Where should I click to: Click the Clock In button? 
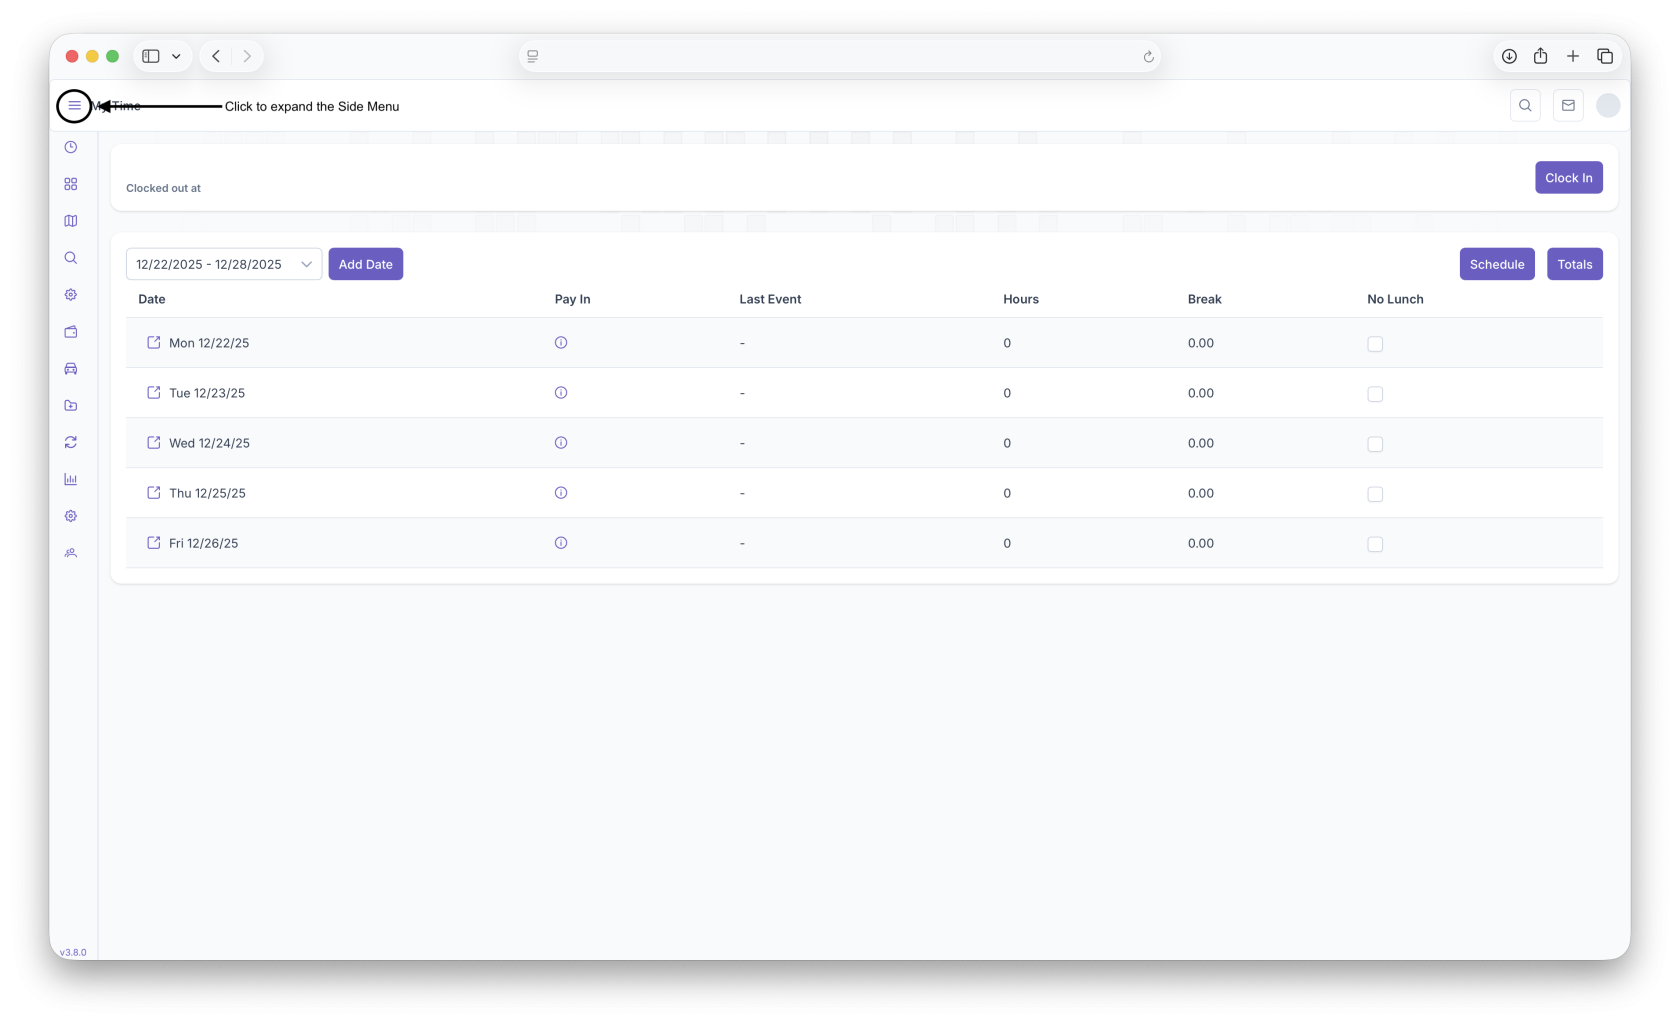(x=1568, y=178)
